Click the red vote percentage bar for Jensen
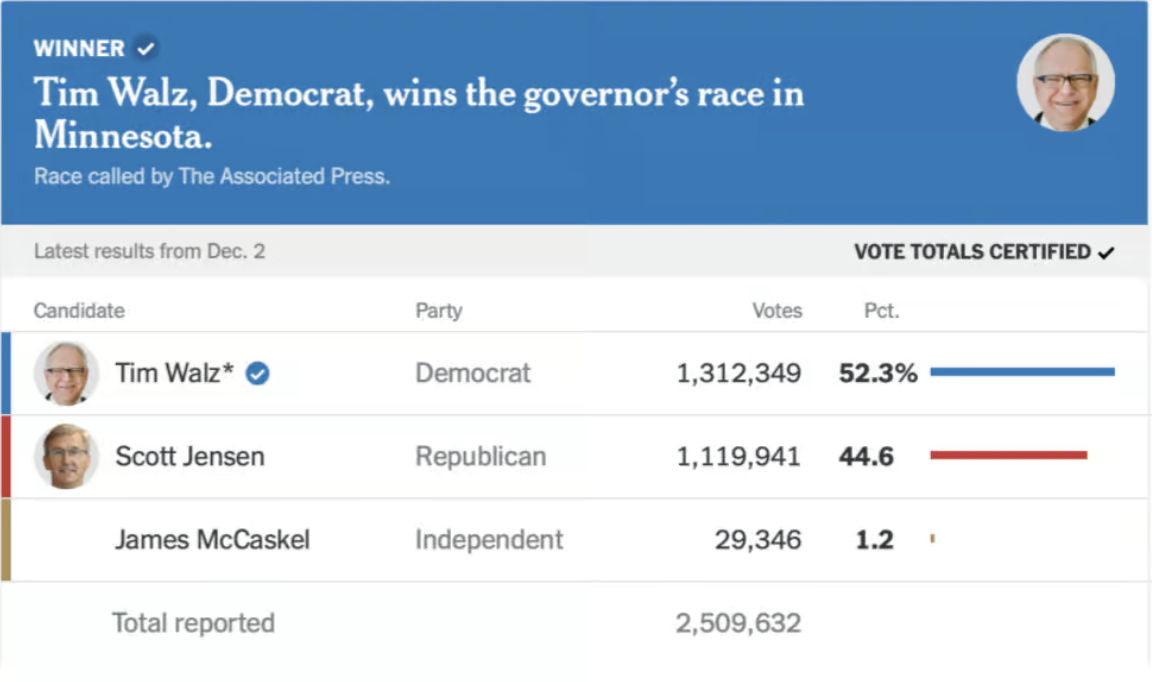 pyautogui.click(x=1008, y=455)
